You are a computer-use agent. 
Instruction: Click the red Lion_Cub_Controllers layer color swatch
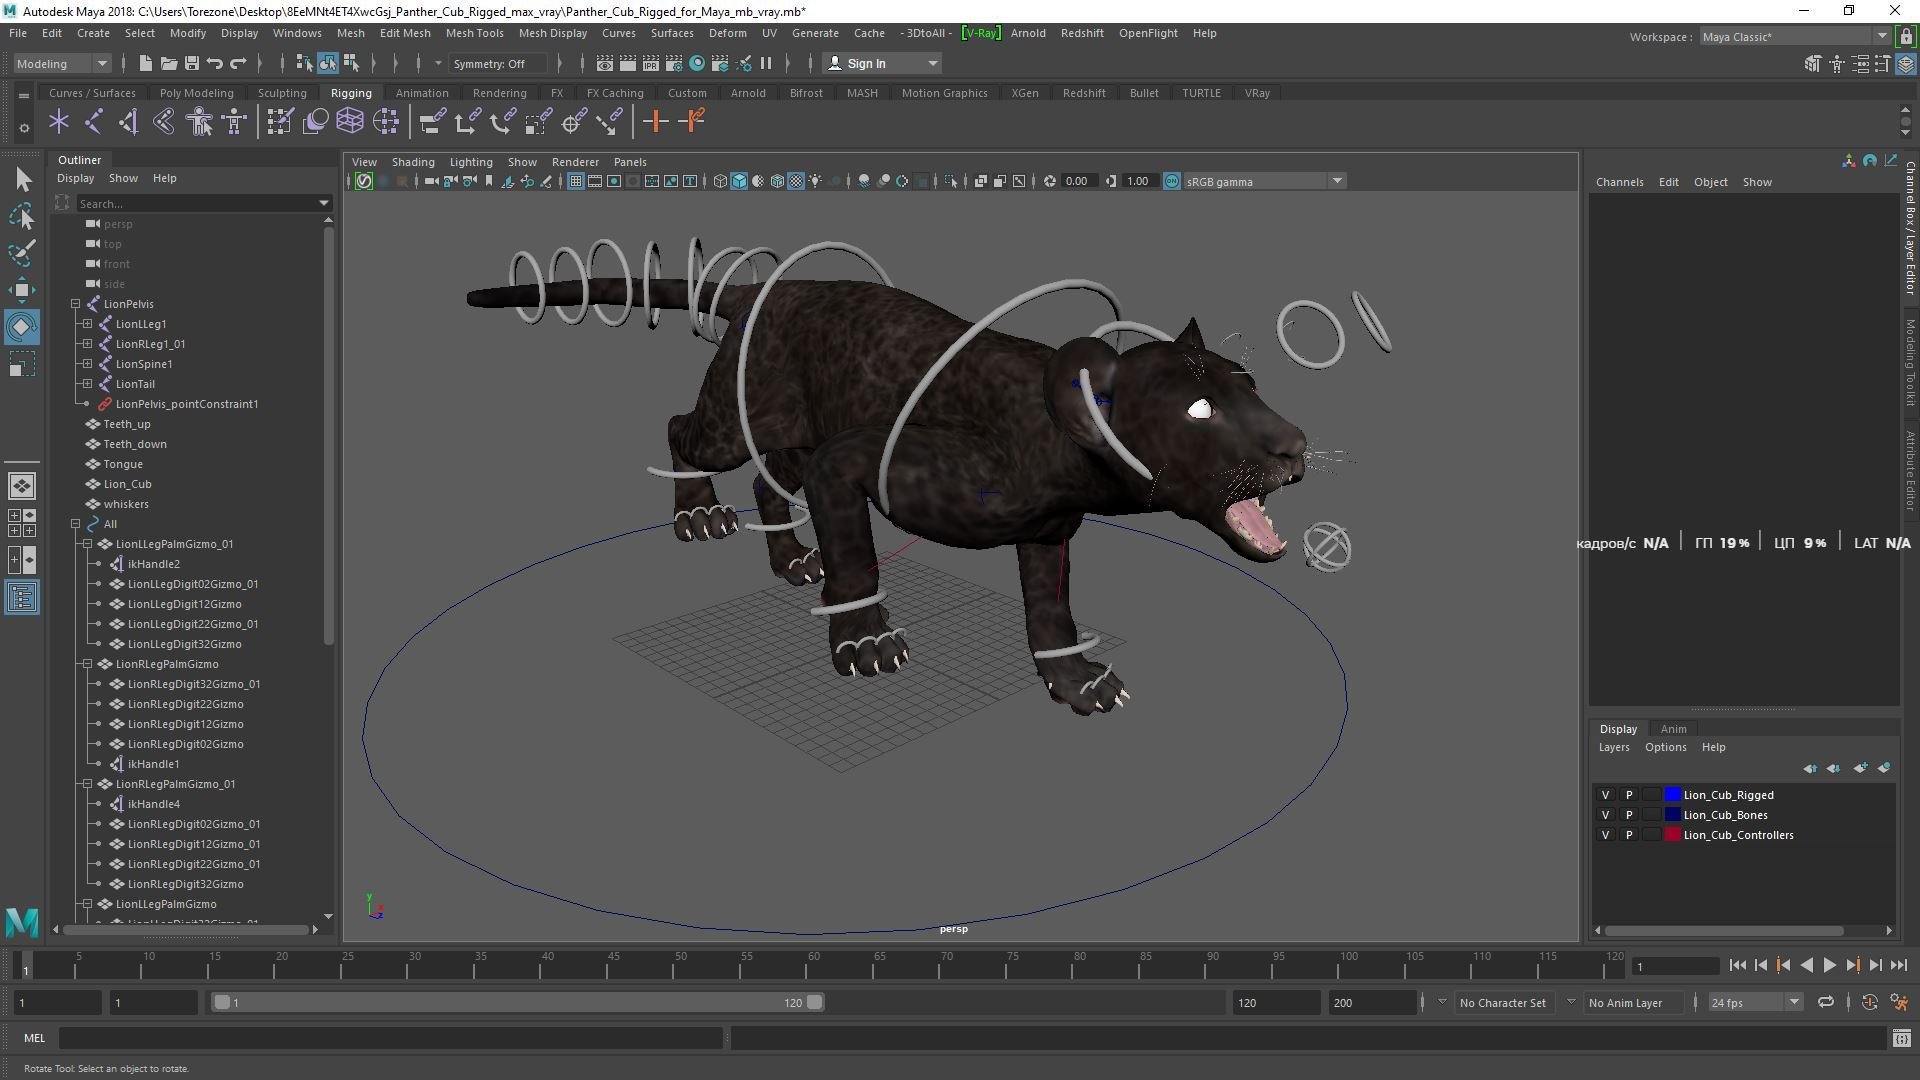(1672, 835)
